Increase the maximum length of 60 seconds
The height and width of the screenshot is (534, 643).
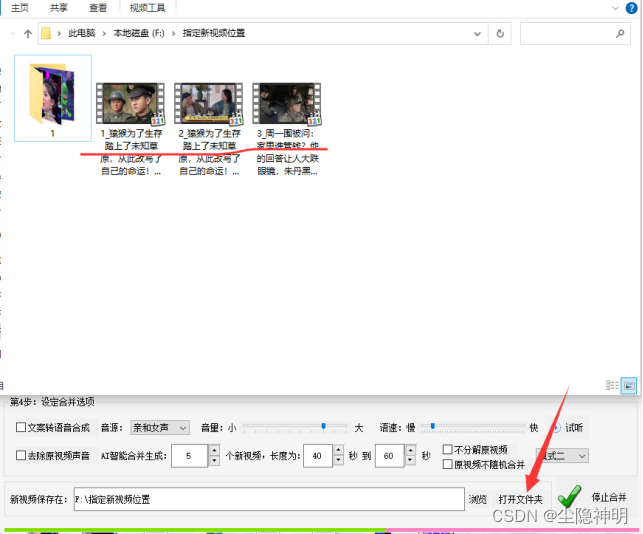click(410, 450)
